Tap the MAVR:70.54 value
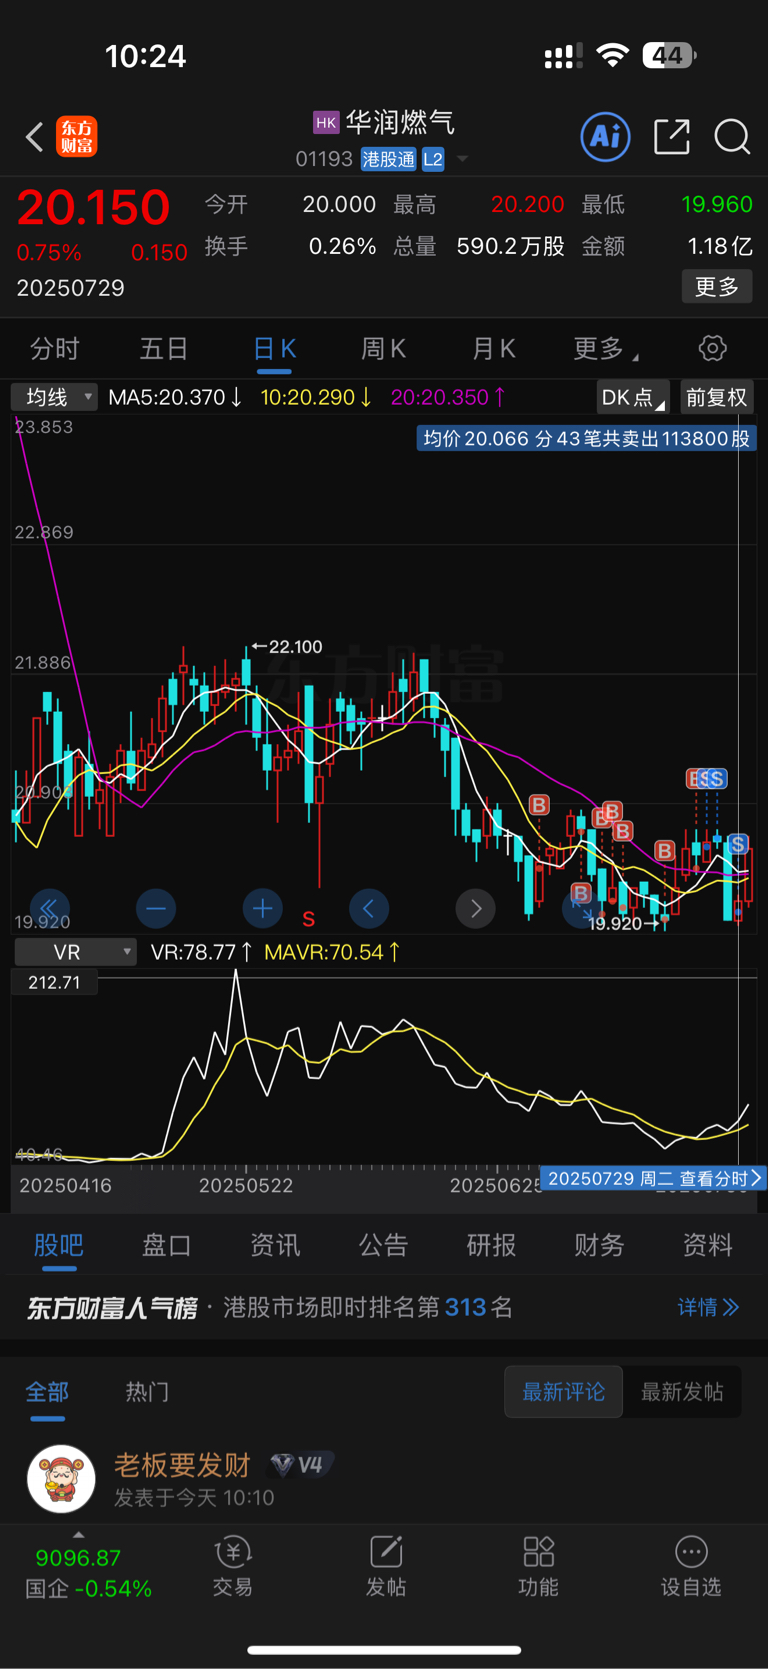The height and width of the screenshot is (1669, 768). [x=332, y=952]
